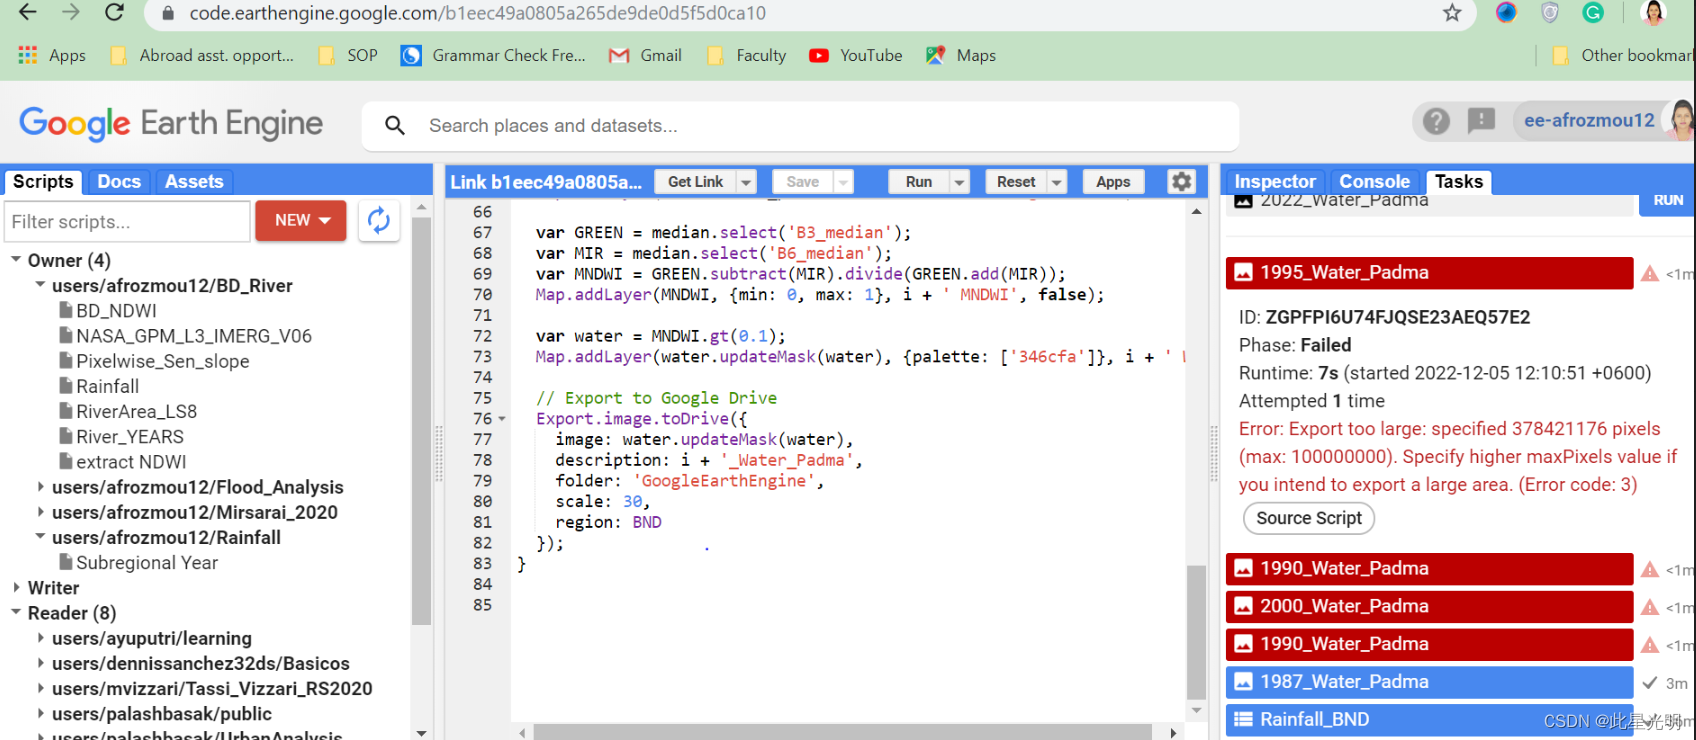Click the Run button in editor
This screenshot has width=1696, height=740.
(919, 182)
